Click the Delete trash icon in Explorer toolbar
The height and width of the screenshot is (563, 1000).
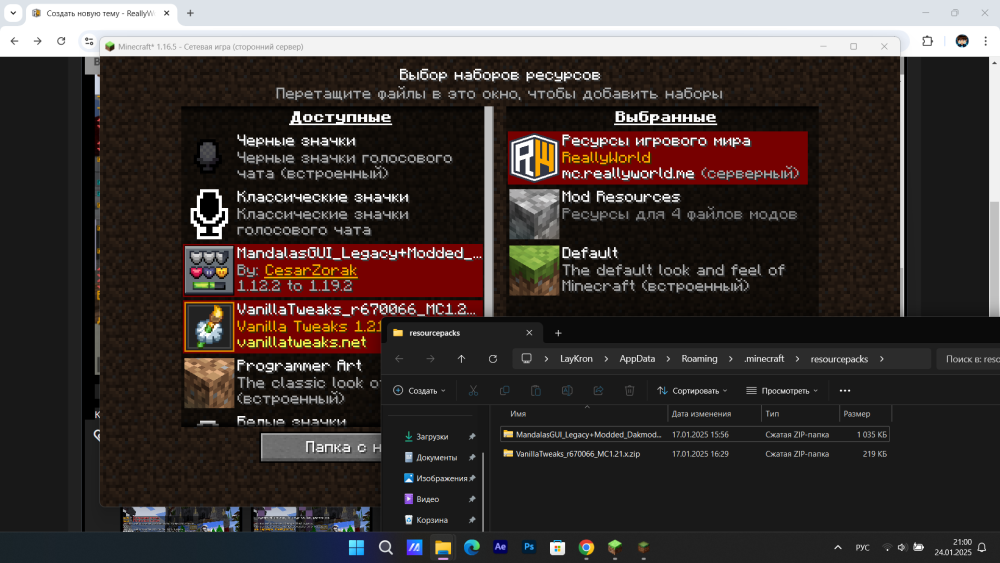point(629,390)
